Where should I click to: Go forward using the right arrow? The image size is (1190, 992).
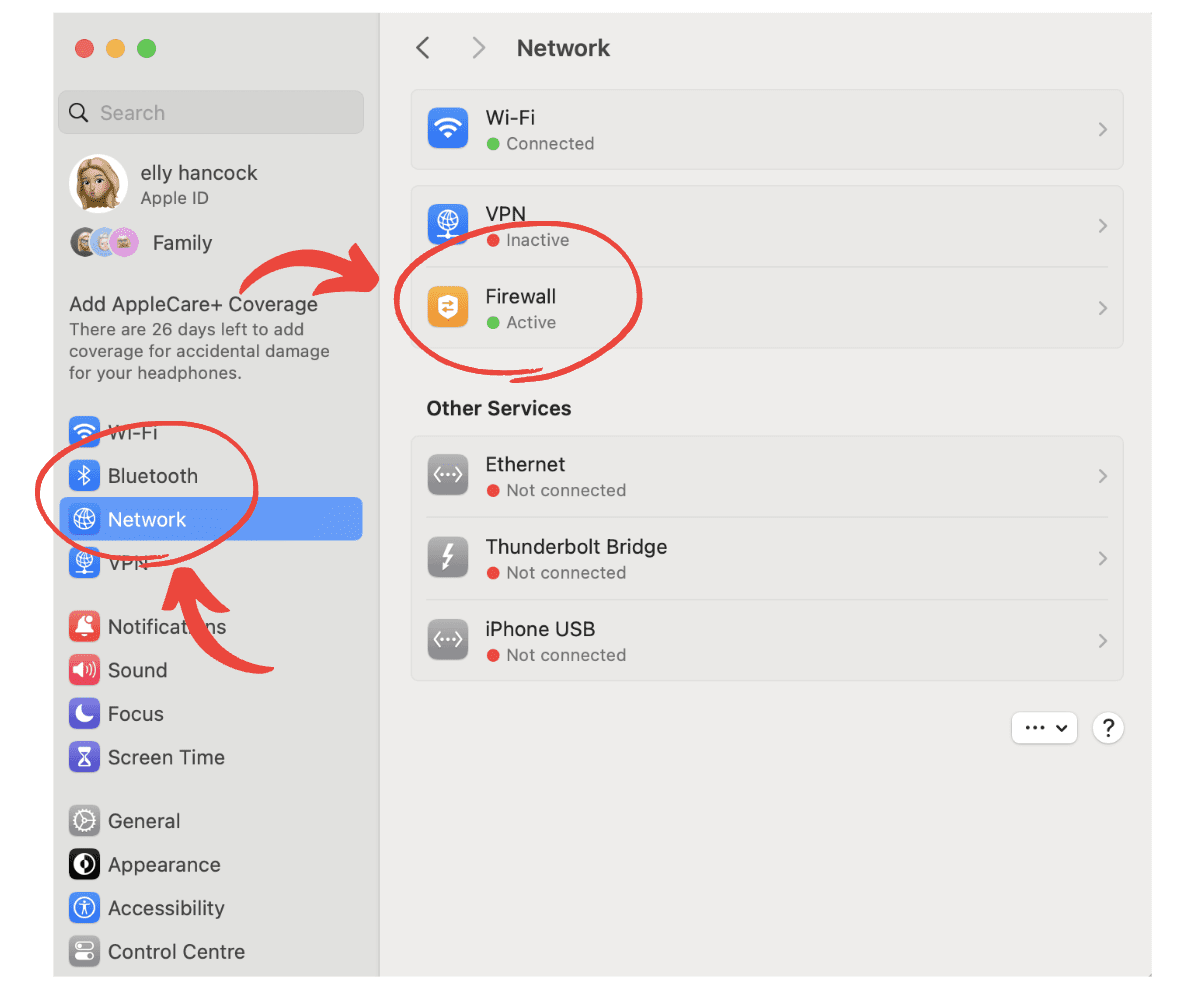(x=478, y=48)
